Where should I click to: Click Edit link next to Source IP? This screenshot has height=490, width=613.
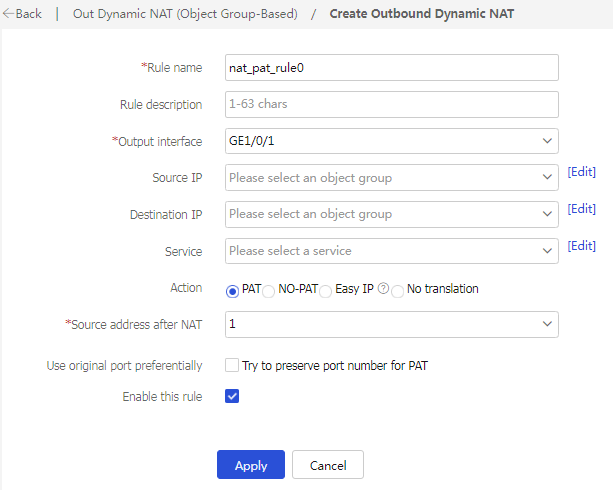pyautogui.click(x=581, y=172)
